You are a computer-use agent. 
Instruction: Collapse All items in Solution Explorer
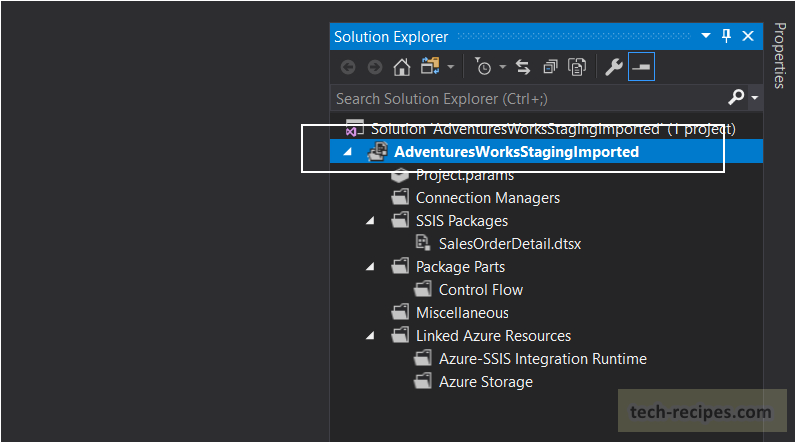click(x=550, y=67)
